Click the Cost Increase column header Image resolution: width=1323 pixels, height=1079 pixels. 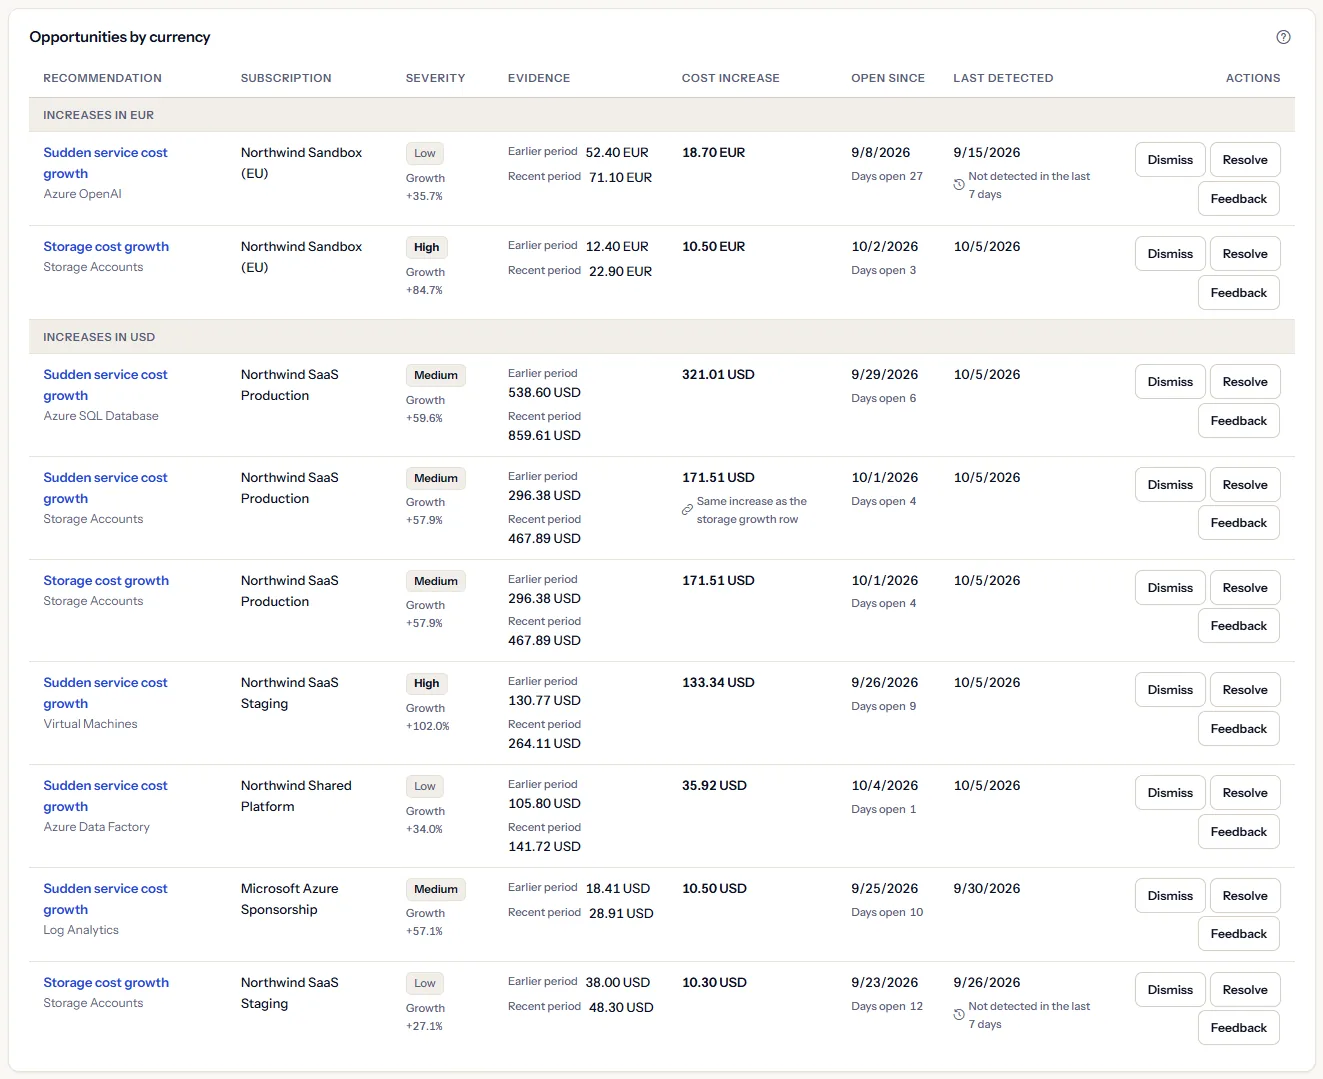(x=730, y=78)
